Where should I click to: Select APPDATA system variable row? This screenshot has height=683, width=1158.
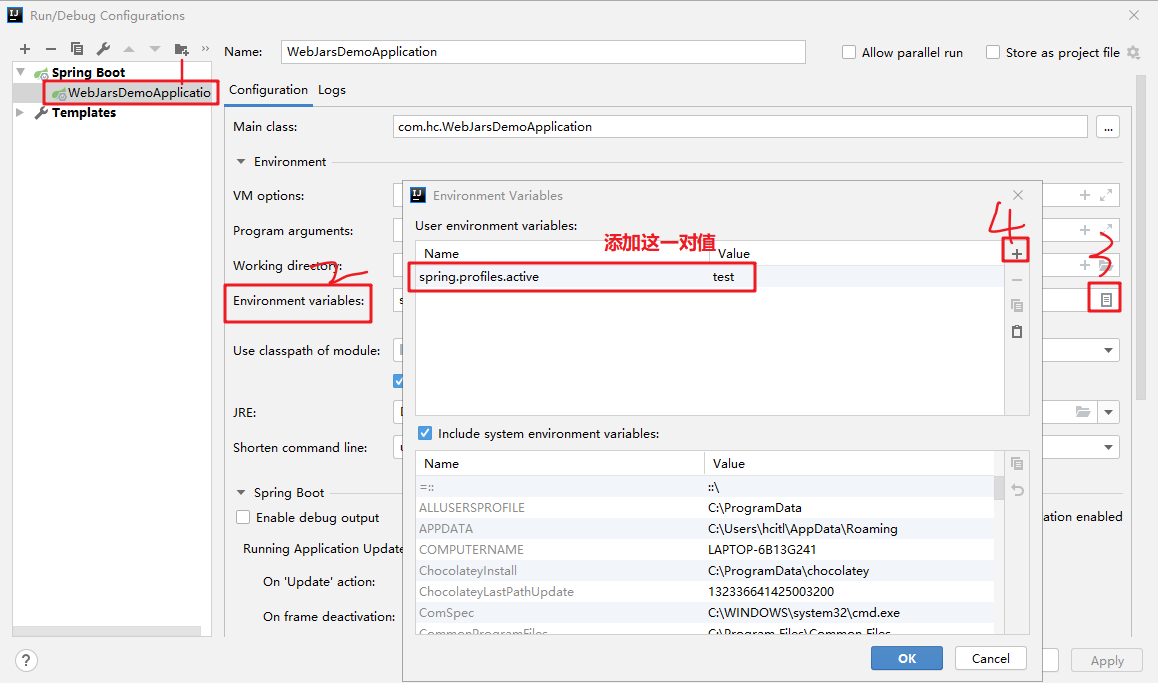coord(705,529)
